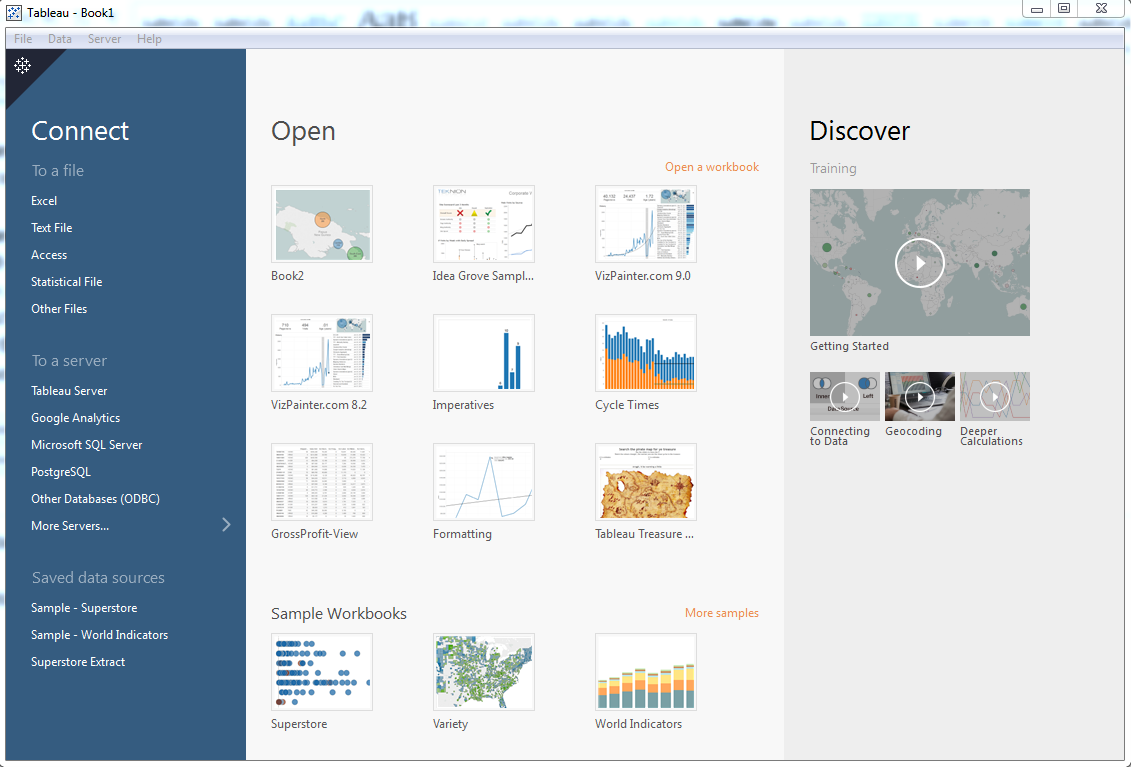Open the File menu
The image size is (1131, 767).
coord(23,39)
